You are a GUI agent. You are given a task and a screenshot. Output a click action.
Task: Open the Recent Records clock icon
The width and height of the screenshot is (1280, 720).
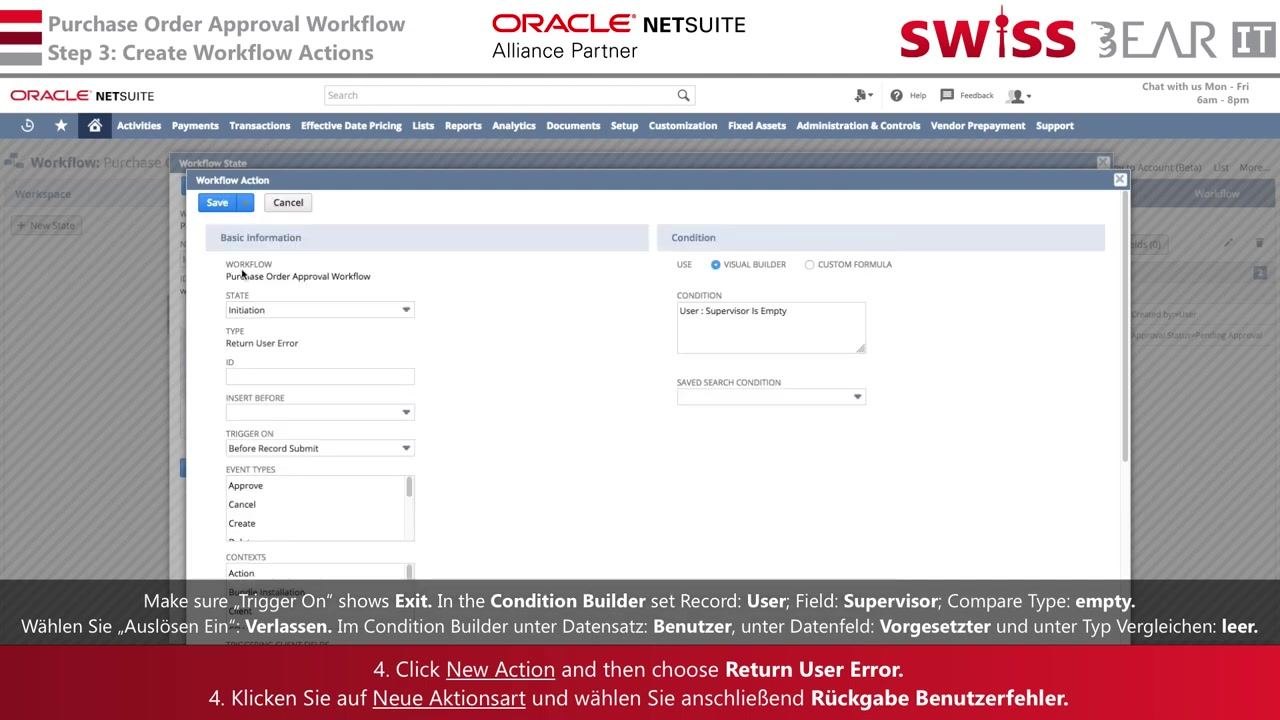28,126
